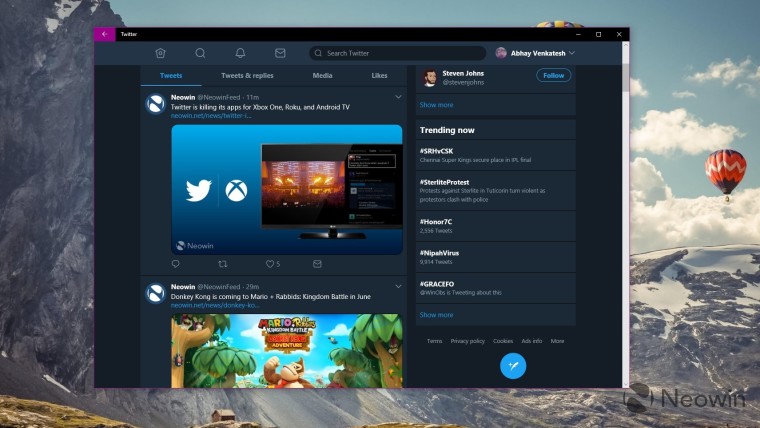
Task: Compose a new tweet with the blue button
Action: [x=513, y=366]
